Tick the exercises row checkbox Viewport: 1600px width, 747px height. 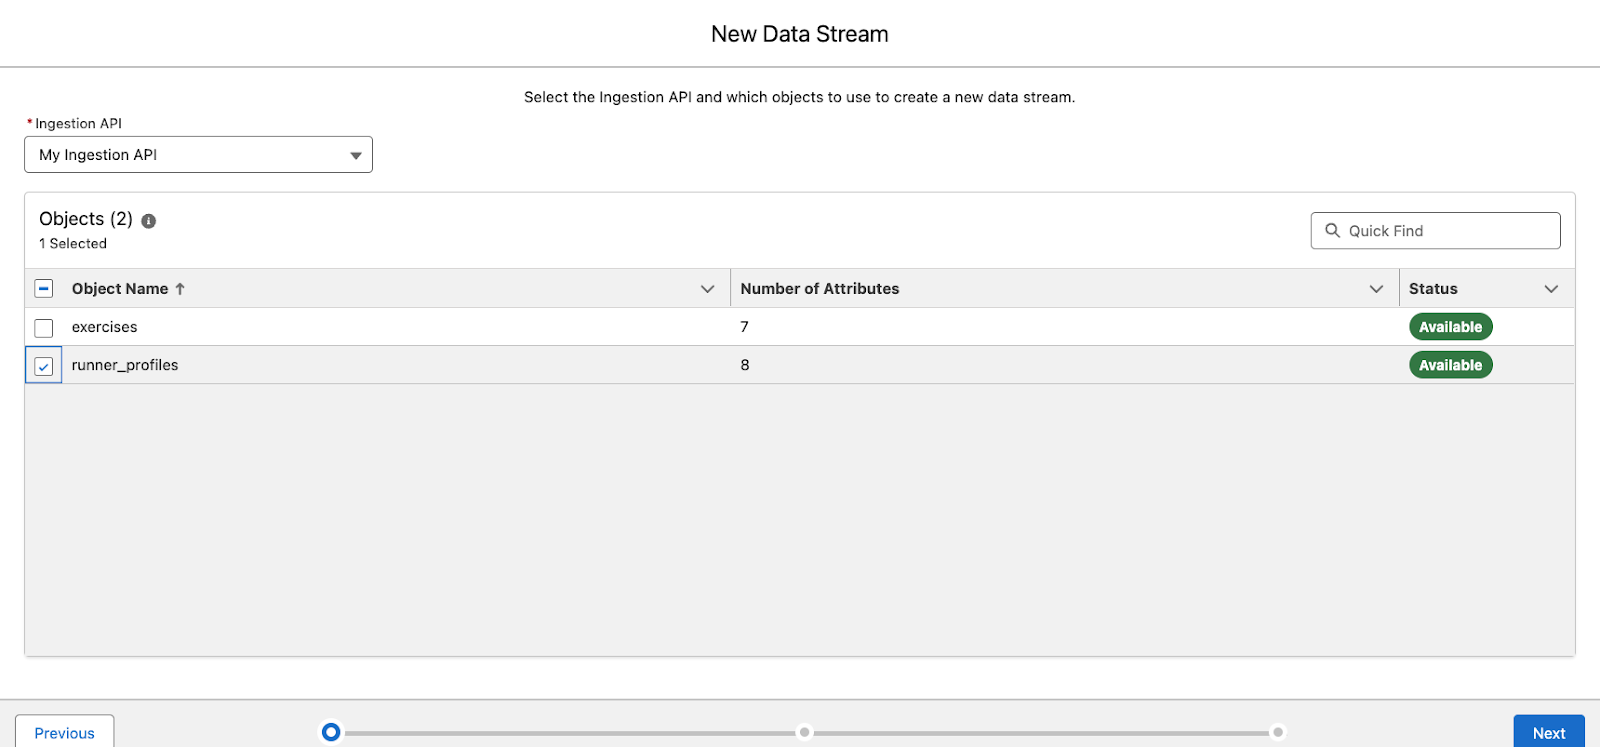(x=44, y=328)
